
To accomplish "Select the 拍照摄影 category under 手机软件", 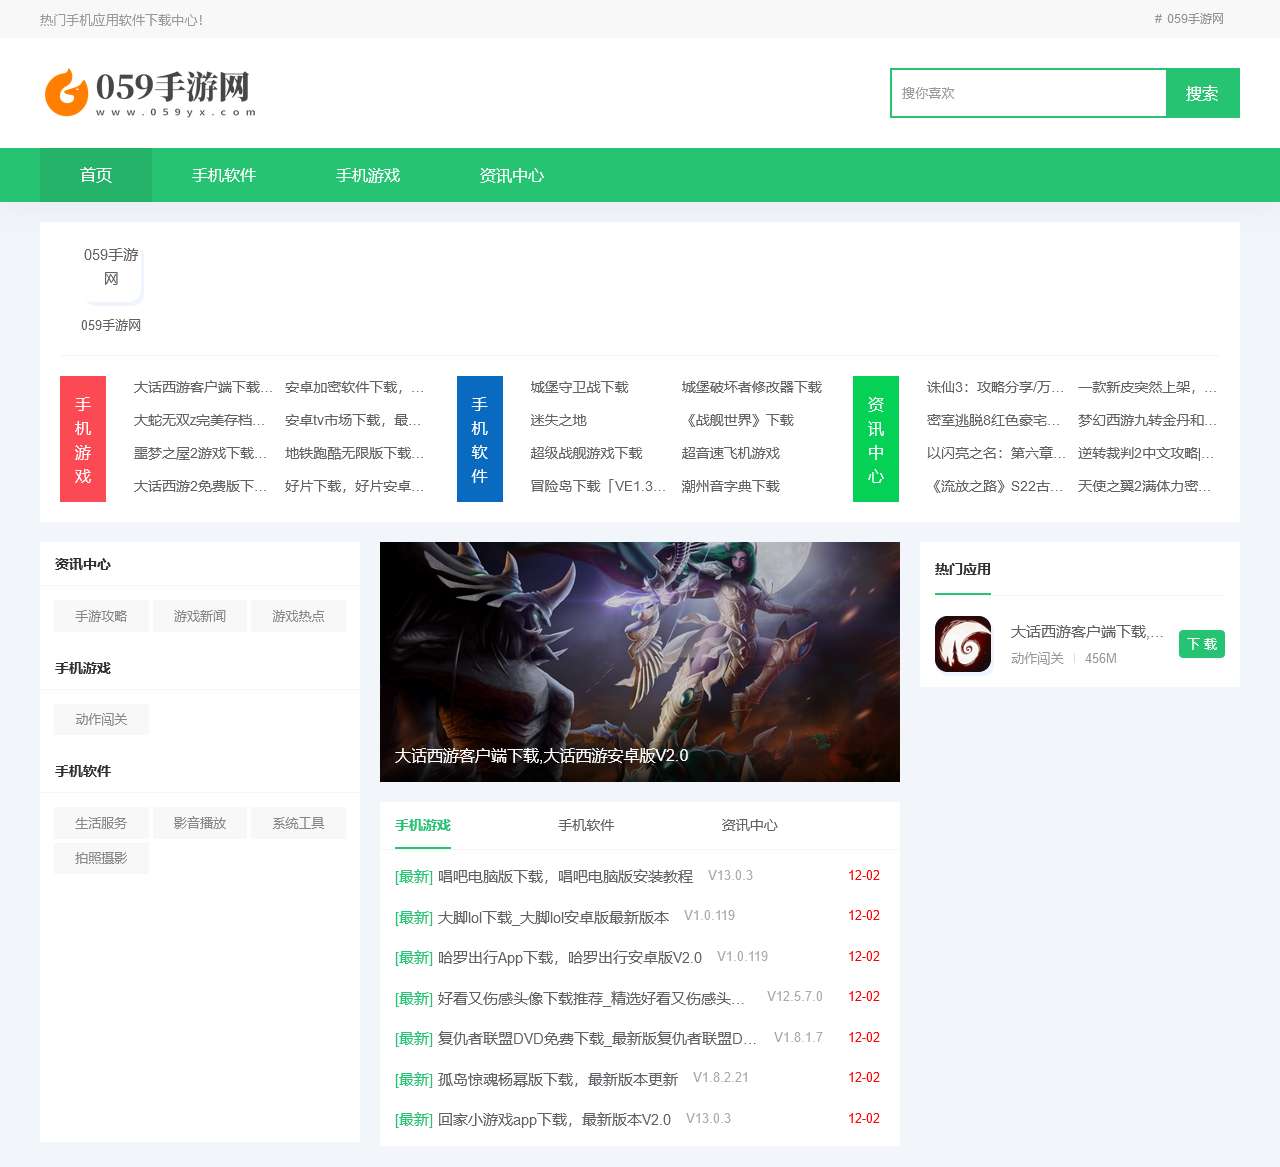I will pyautogui.click(x=101, y=858).
